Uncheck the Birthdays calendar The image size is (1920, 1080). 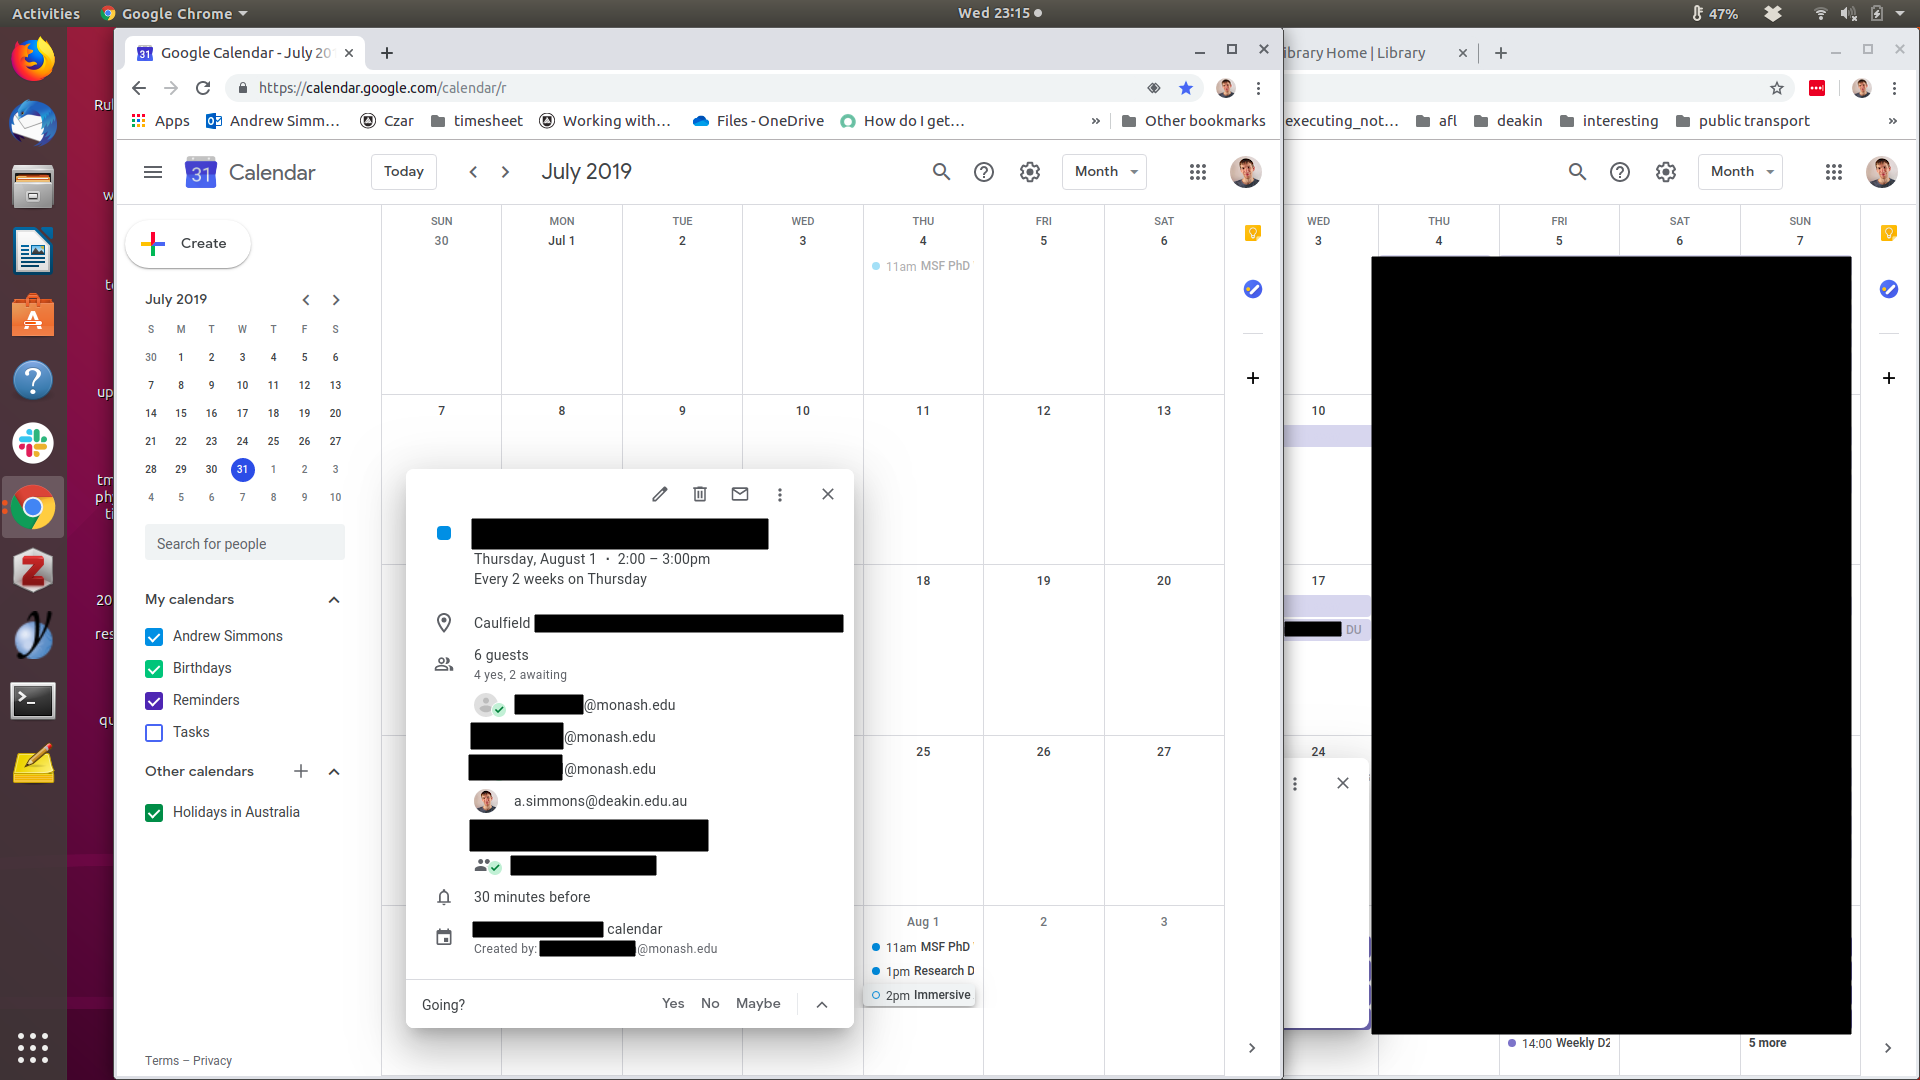(154, 669)
